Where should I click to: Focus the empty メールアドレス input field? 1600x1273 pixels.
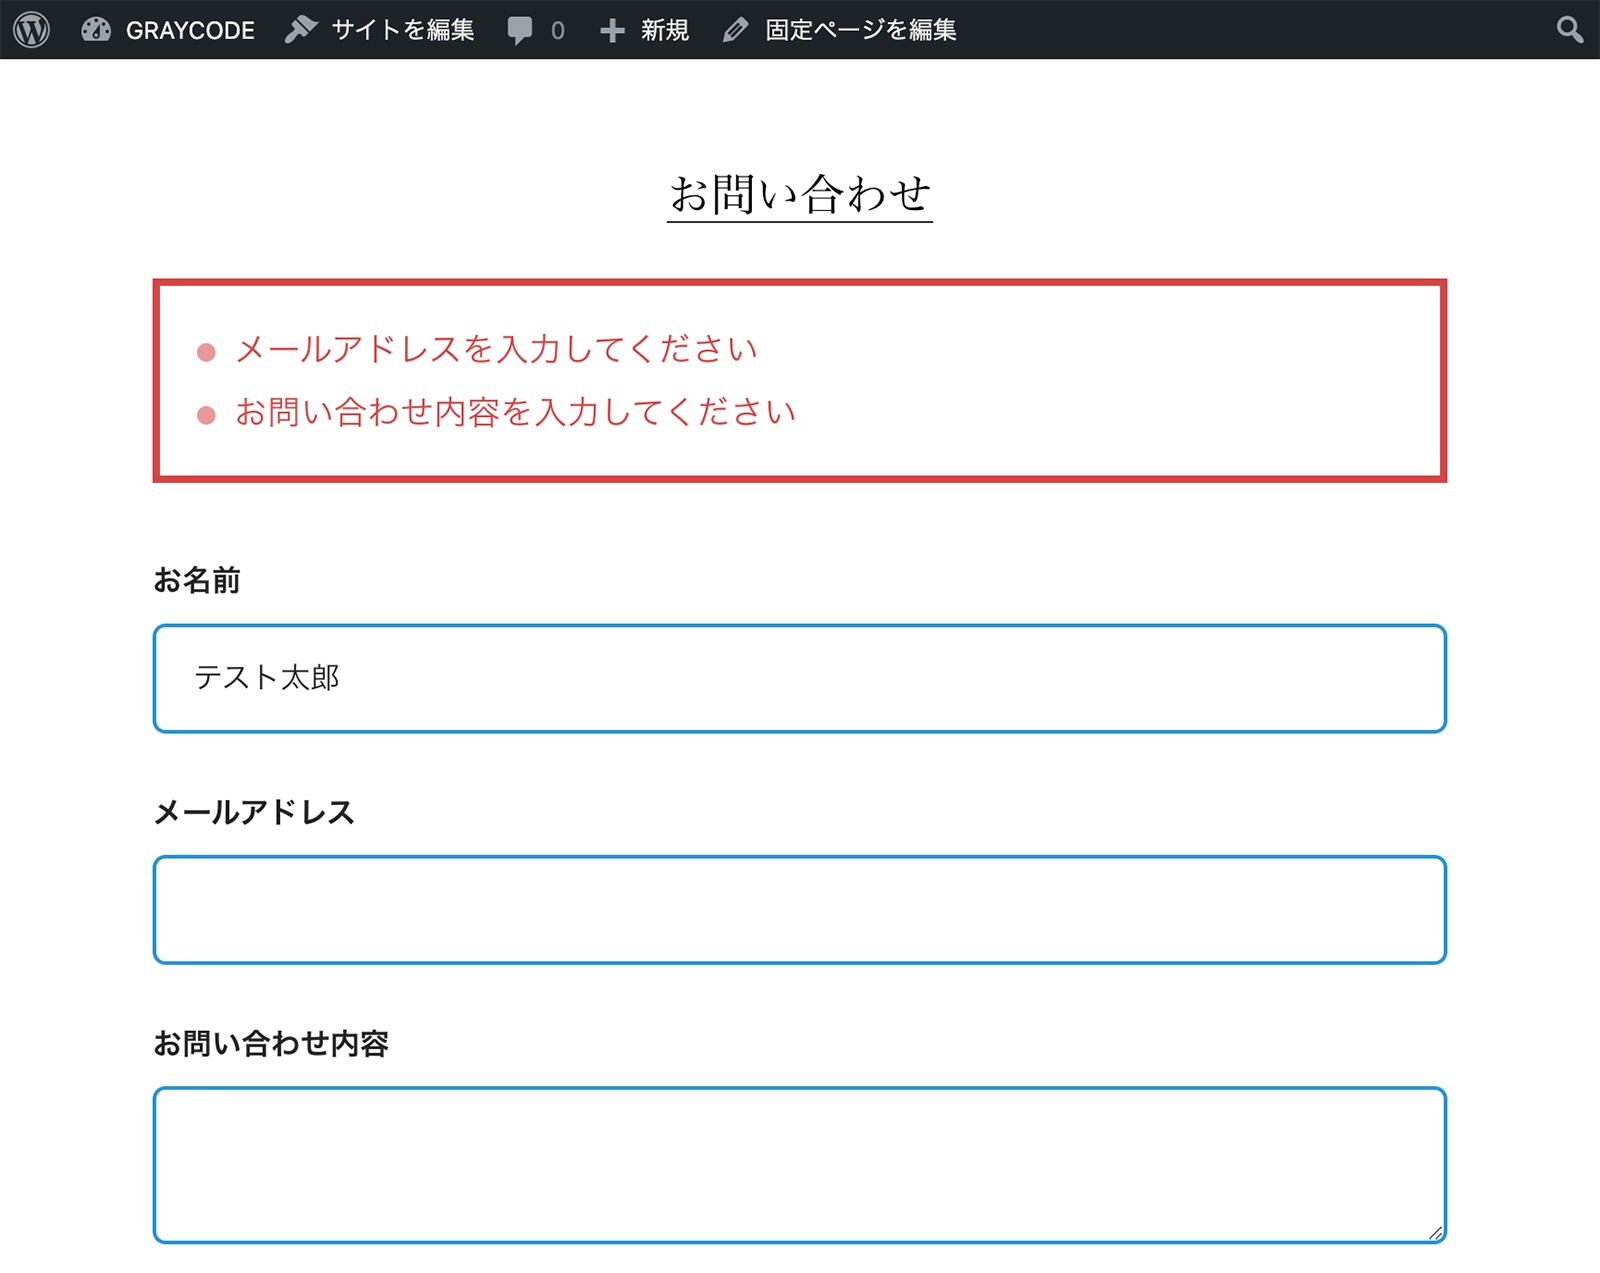coord(800,910)
